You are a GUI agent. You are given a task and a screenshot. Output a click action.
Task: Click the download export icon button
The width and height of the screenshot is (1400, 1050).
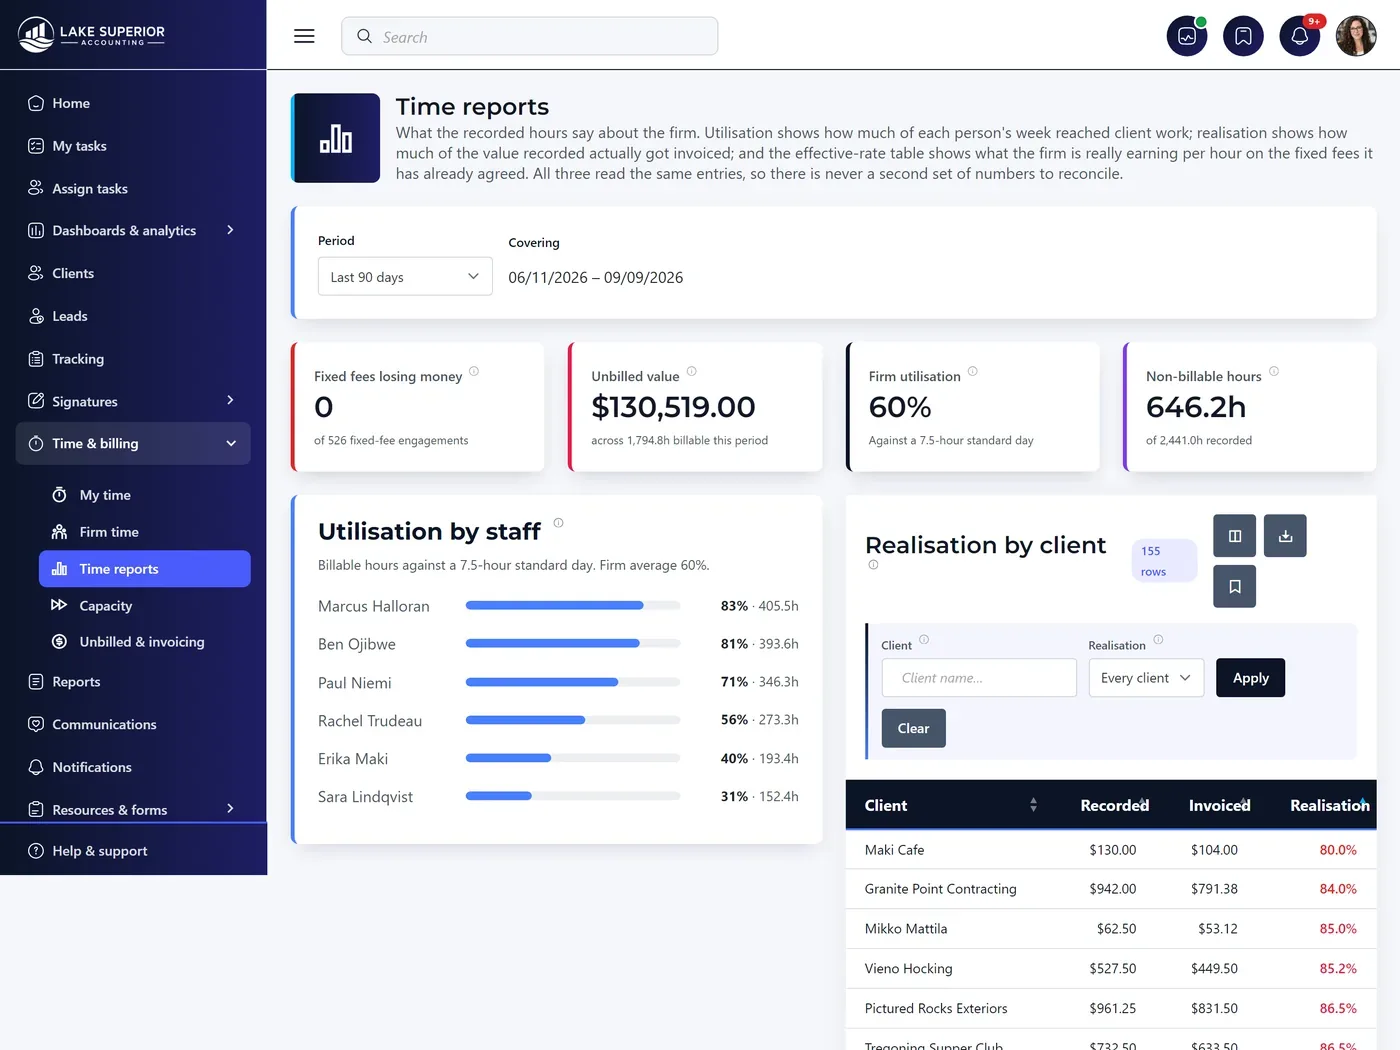1285,536
